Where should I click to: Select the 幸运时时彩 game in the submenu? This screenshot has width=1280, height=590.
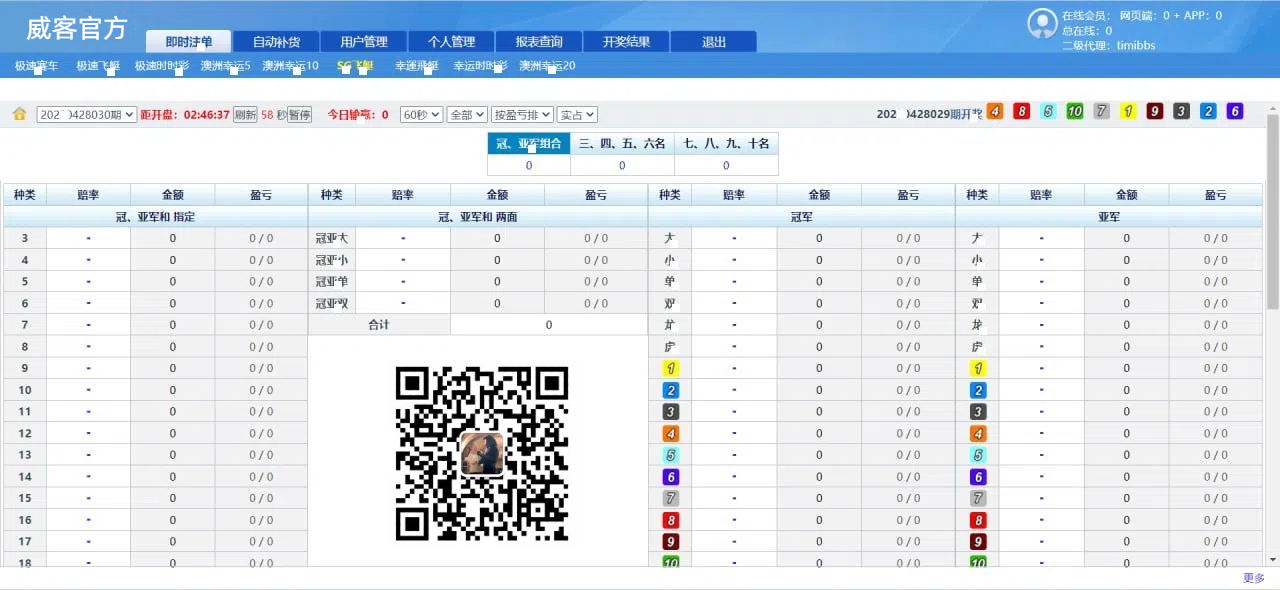coord(480,66)
